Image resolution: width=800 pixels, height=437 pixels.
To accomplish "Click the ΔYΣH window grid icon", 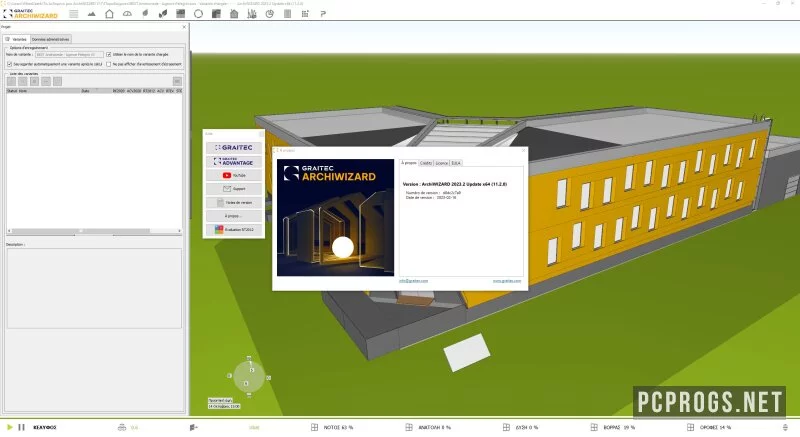I will [x=506, y=427].
